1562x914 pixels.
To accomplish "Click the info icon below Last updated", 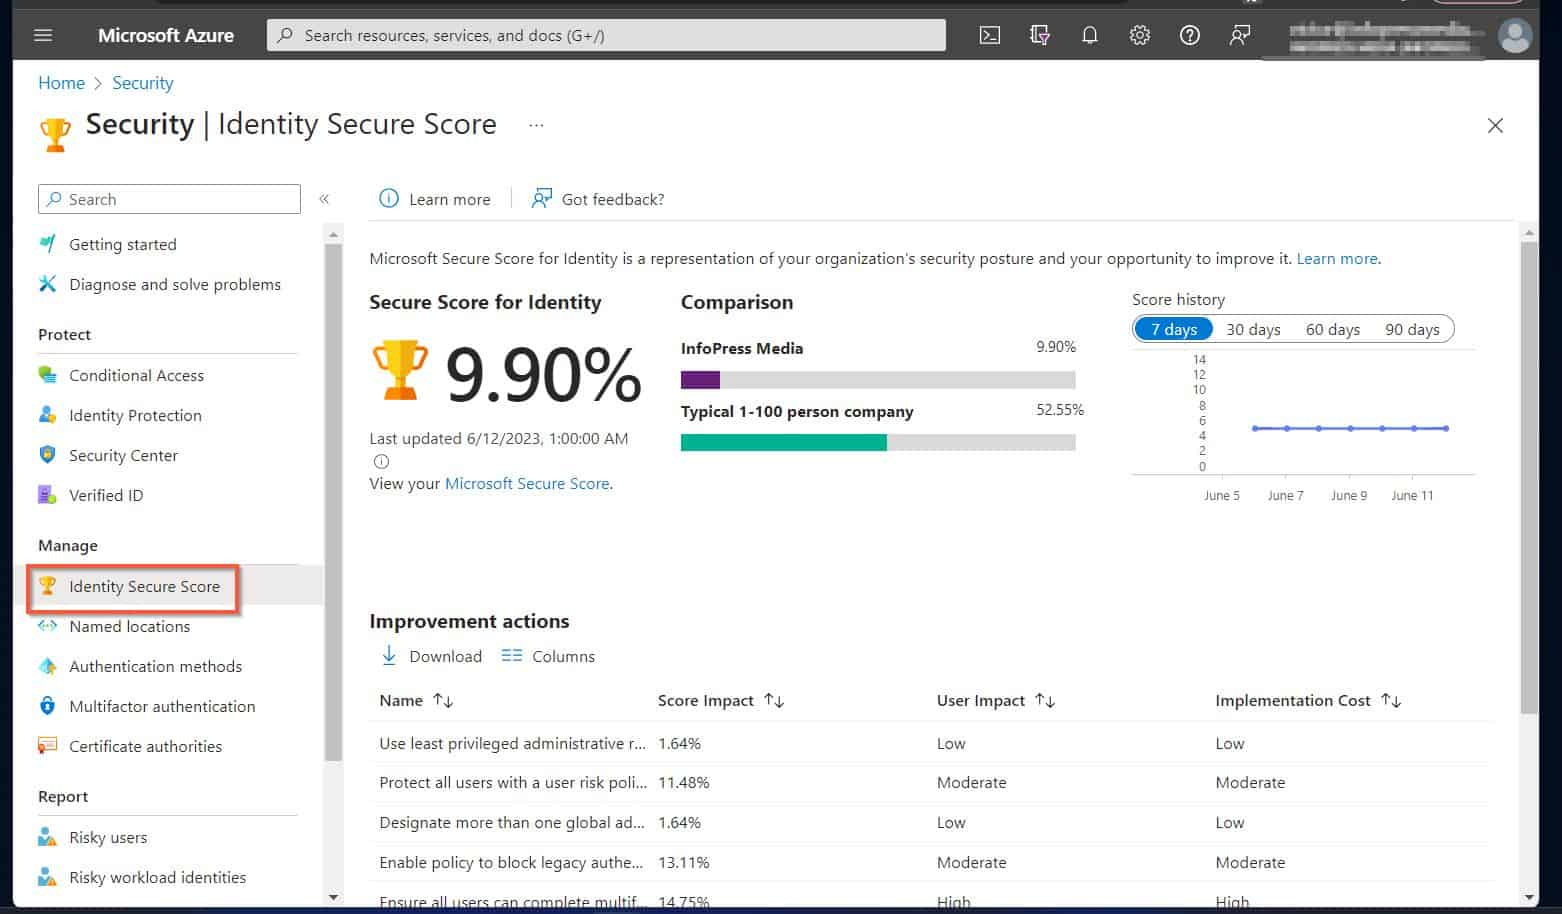I will pos(381,461).
